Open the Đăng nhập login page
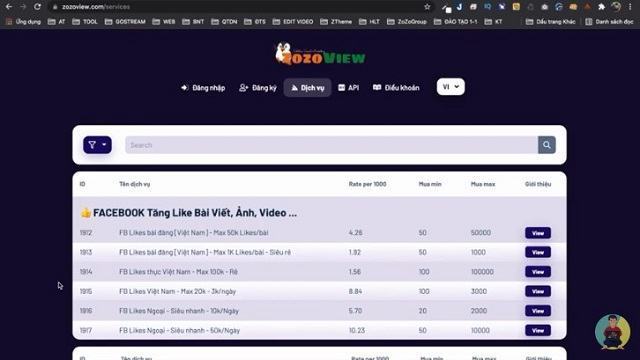640x360 pixels. point(203,88)
